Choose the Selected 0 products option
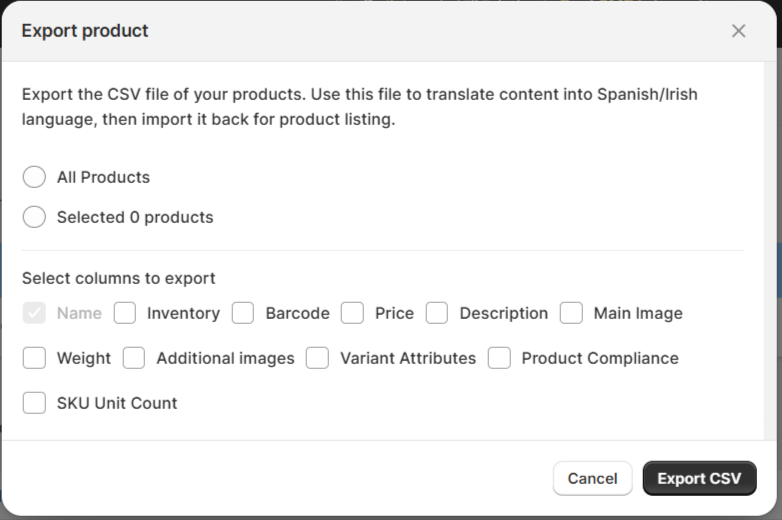Viewport: 782px width, 520px height. tap(34, 217)
